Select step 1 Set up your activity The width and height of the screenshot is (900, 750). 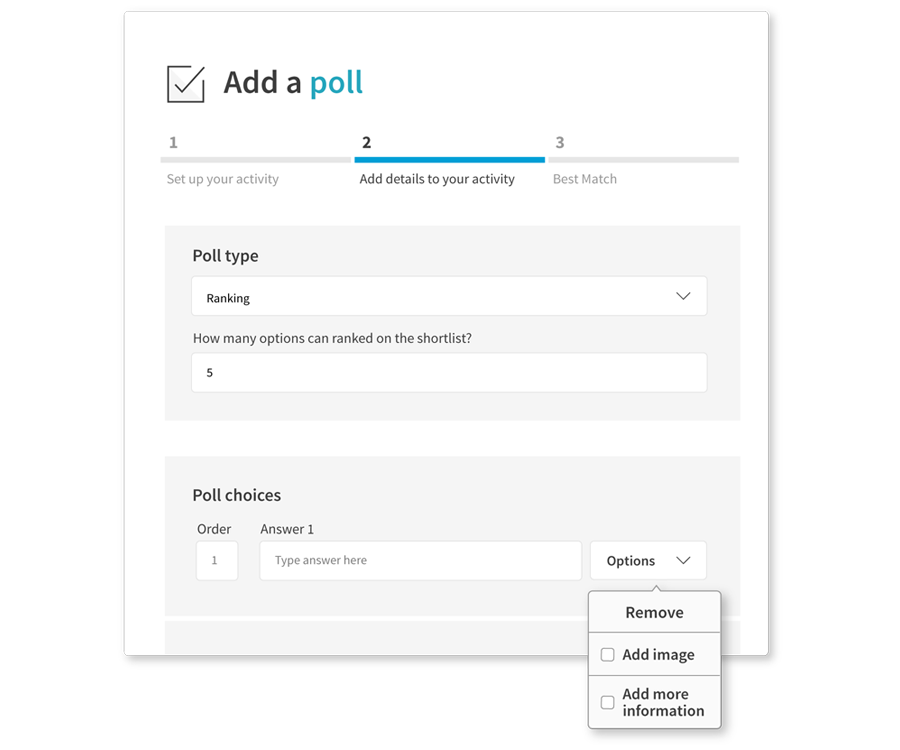click(x=222, y=178)
